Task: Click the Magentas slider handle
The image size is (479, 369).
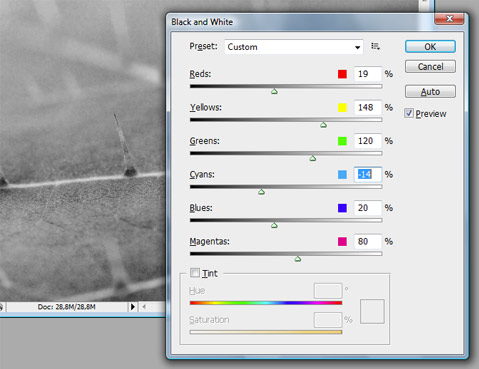Action: [x=298, y=259]
